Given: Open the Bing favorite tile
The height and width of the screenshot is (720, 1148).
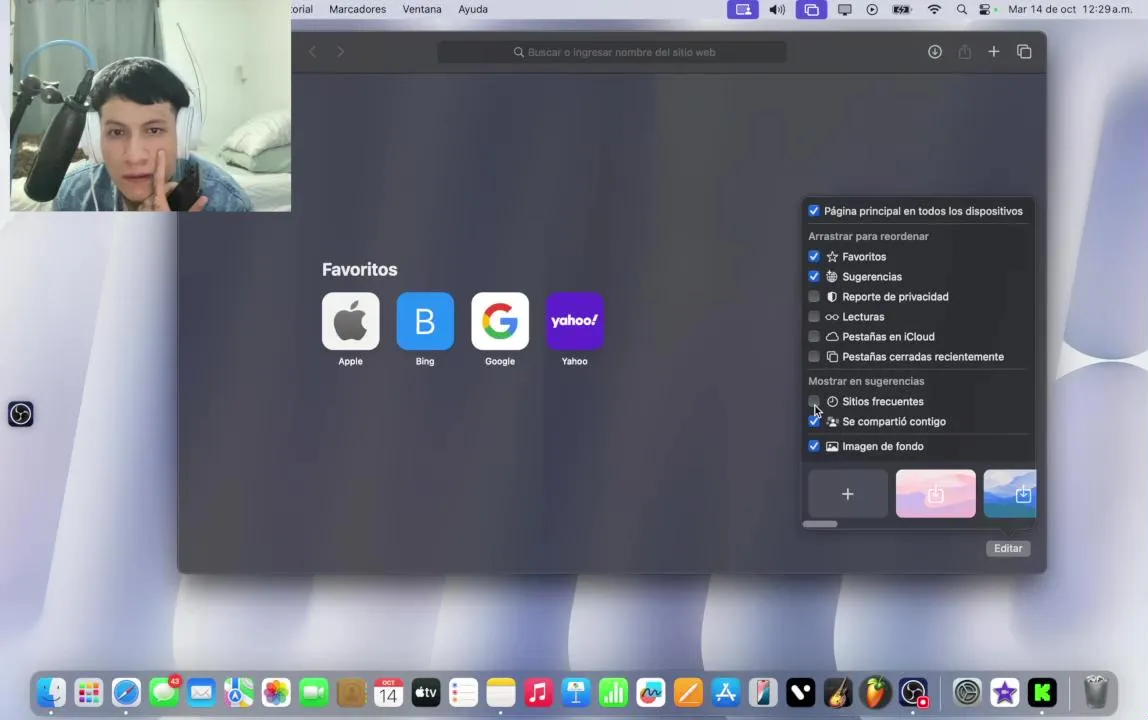Looking at the screenshot, I should coord(425,321).
